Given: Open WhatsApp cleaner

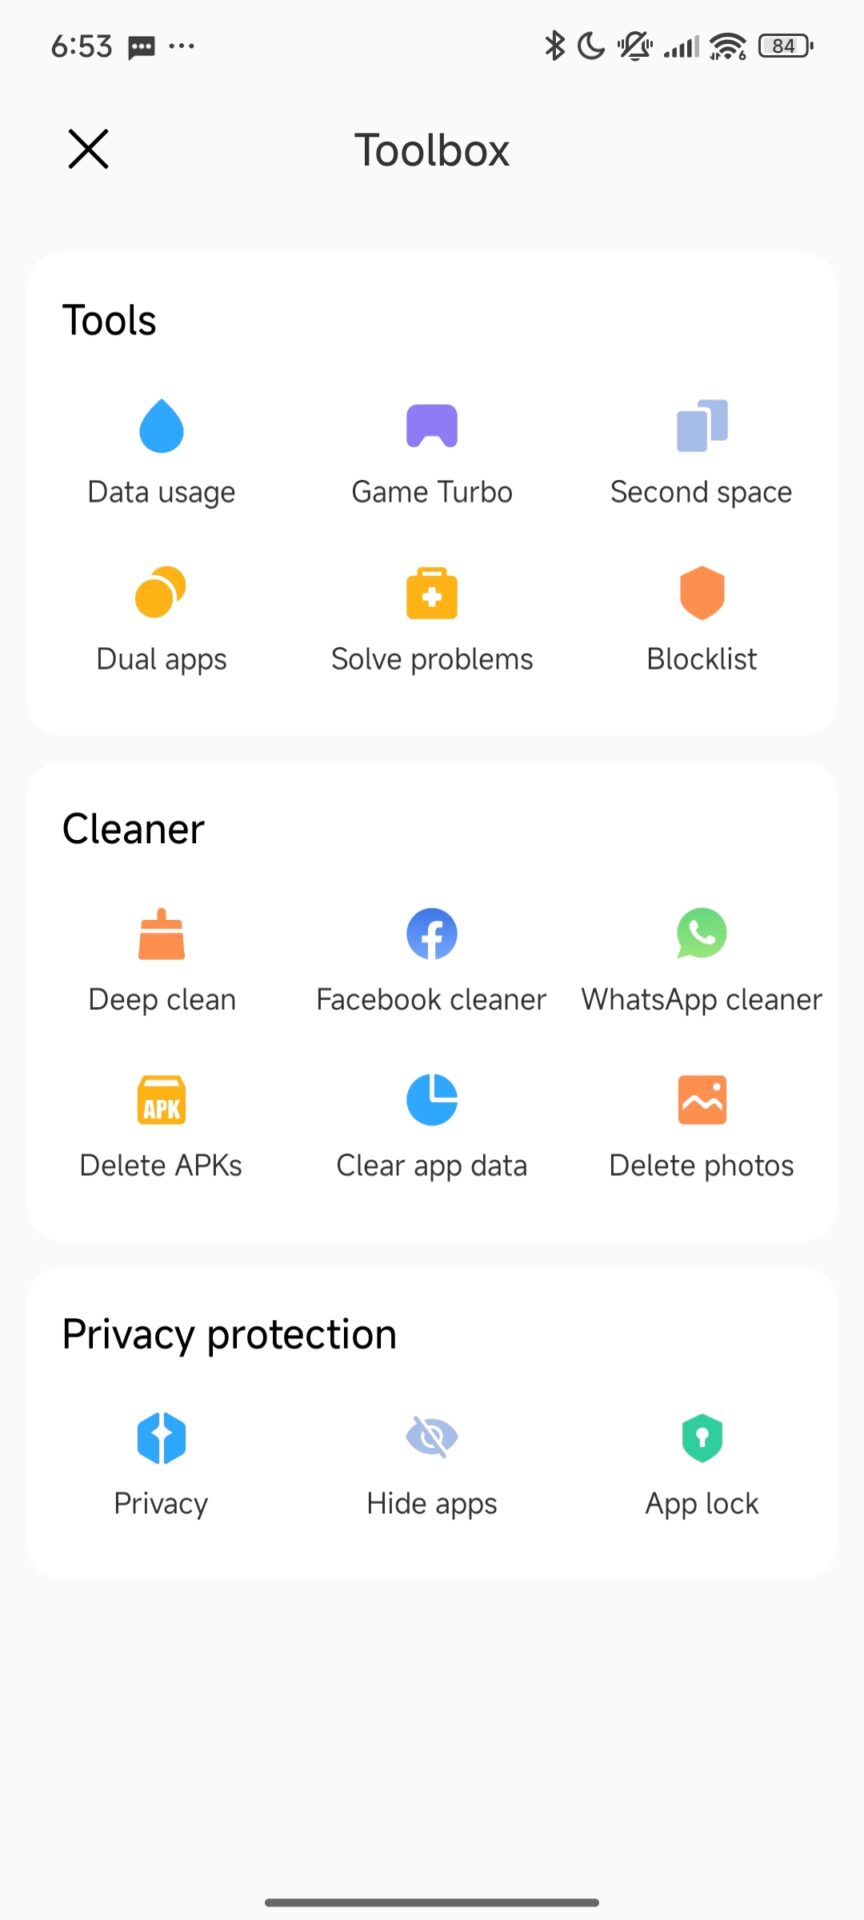Looking at the screenshot, I should (702, 935).
